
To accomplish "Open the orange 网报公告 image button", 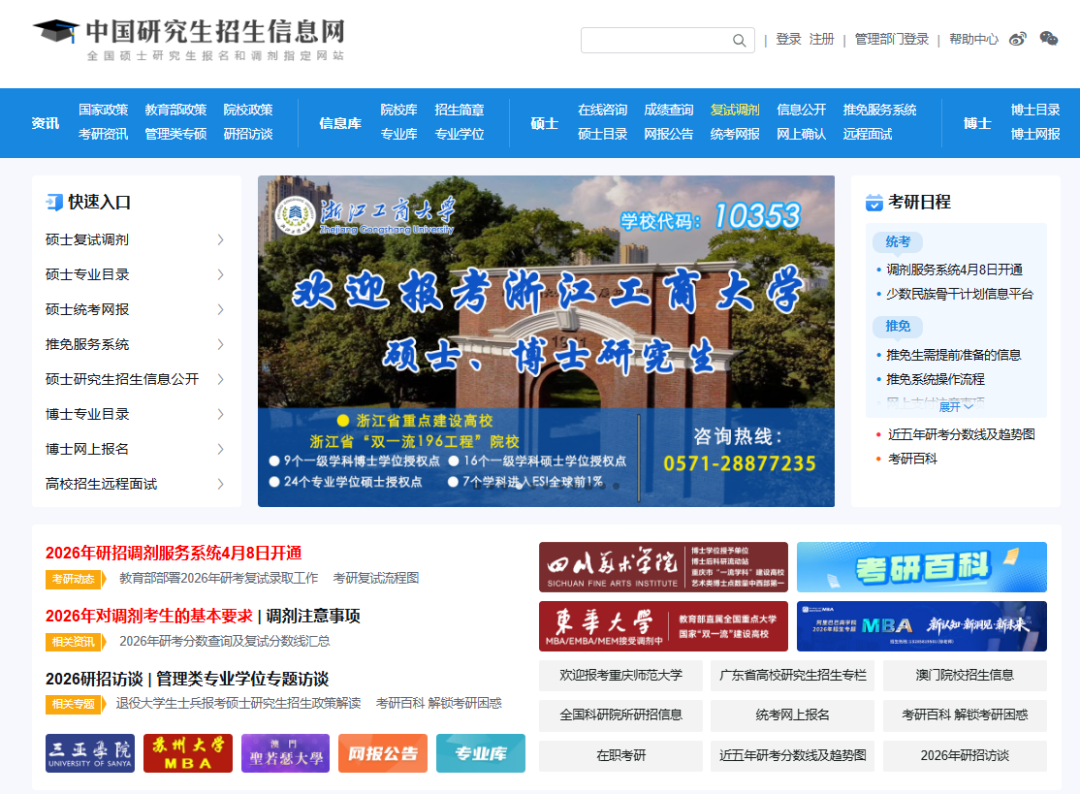I will tap(382, 753).
